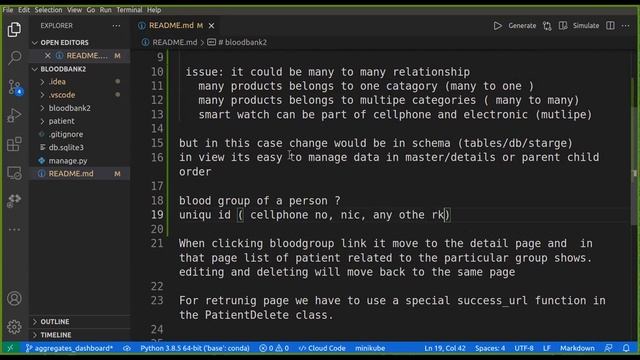Open the Explorer view in activity bar
The width and height of the screenshot is (640, 360).
coord(14,29)
